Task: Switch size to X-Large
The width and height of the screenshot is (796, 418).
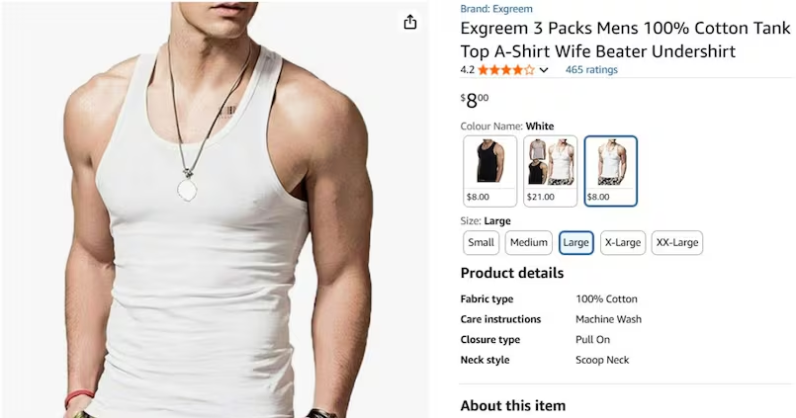Action: (622, 243)
